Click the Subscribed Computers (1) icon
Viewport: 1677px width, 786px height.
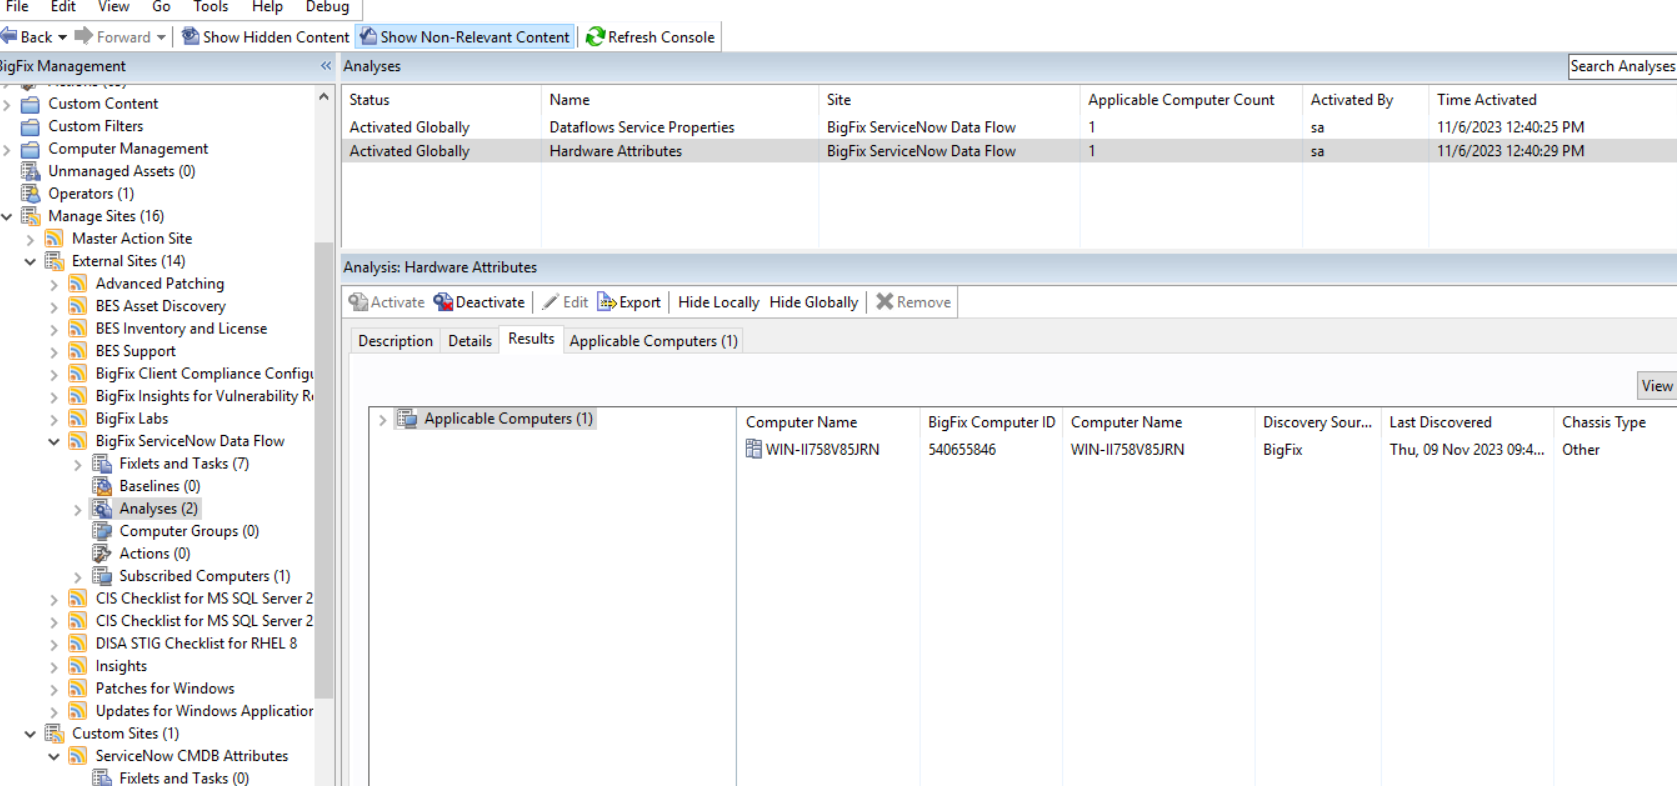[x=102, y=576]
